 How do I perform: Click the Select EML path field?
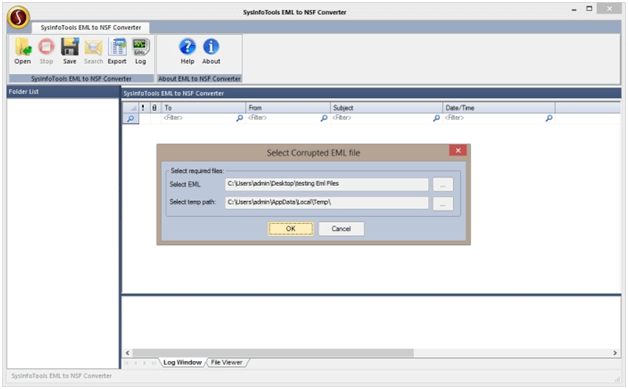coord(326,184)
